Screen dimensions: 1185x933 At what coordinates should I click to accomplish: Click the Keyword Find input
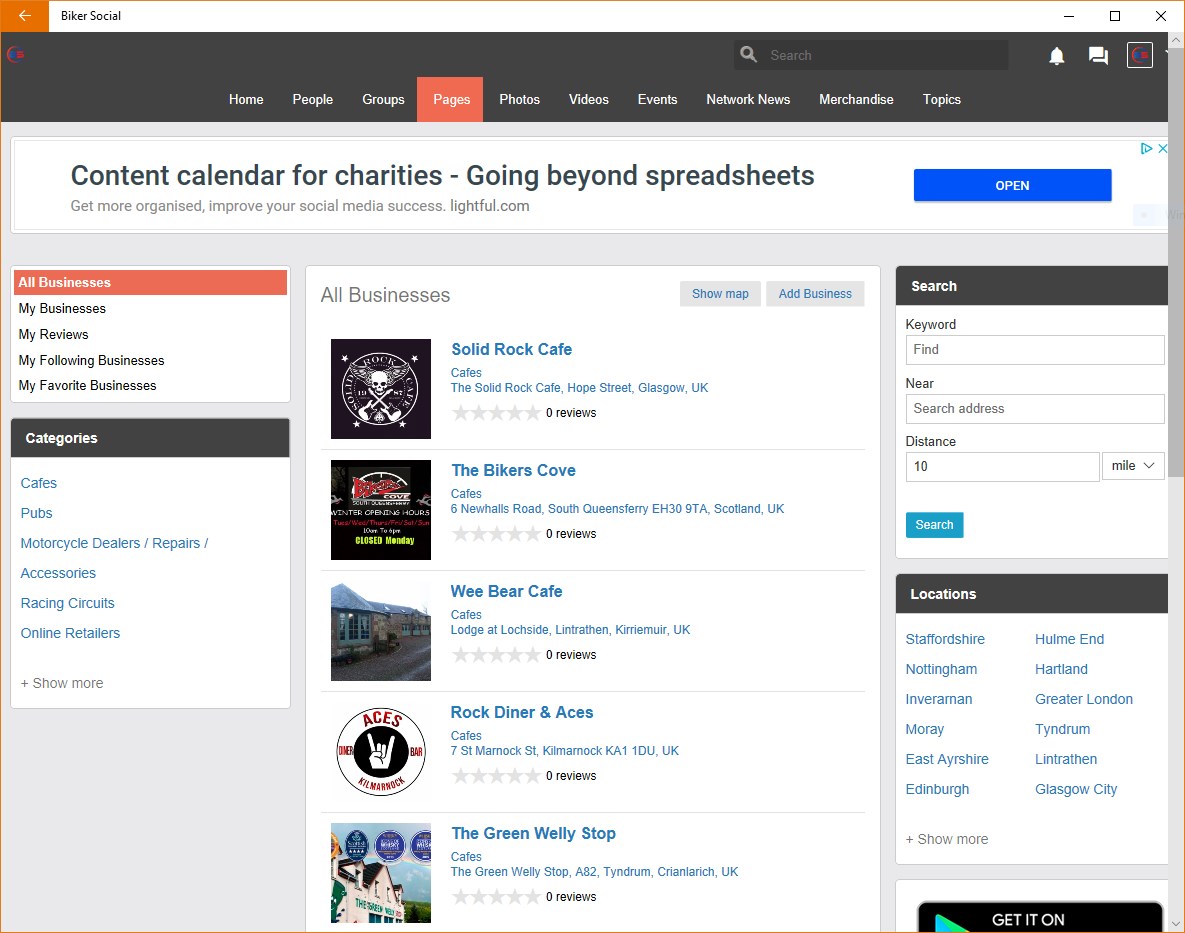[x=1035, y=350]
